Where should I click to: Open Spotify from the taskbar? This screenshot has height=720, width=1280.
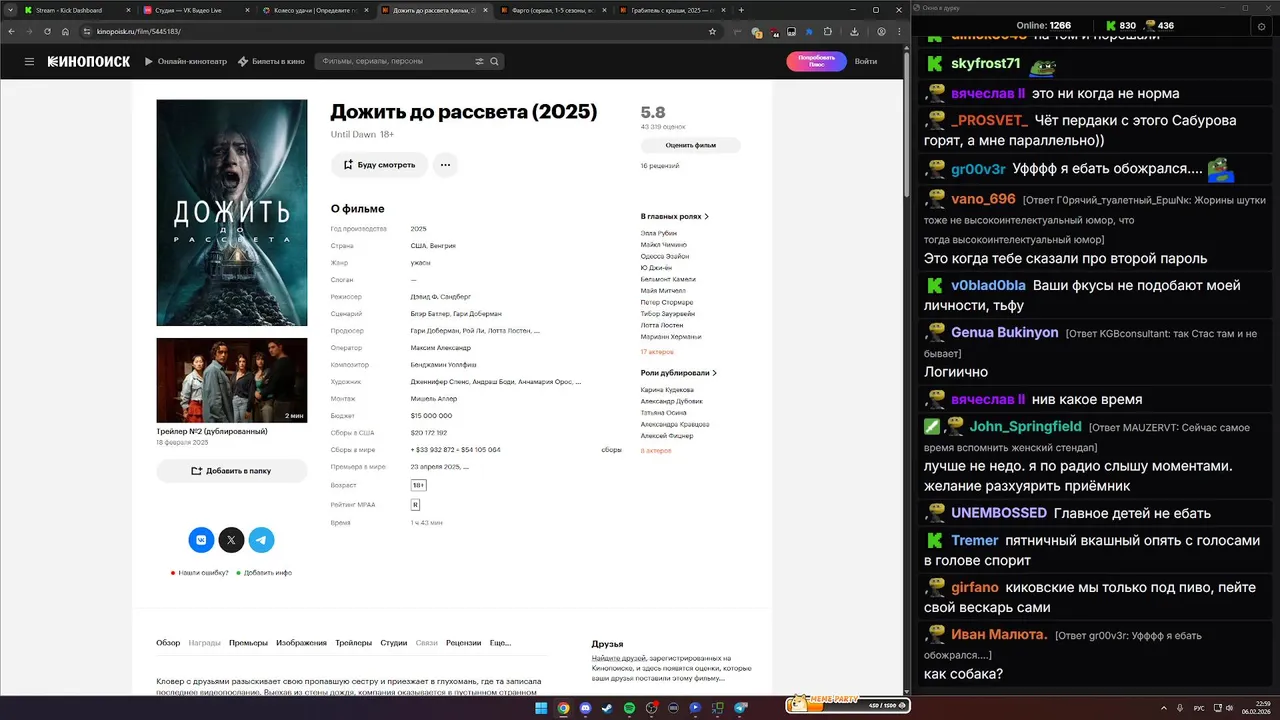tap(629, 708)
